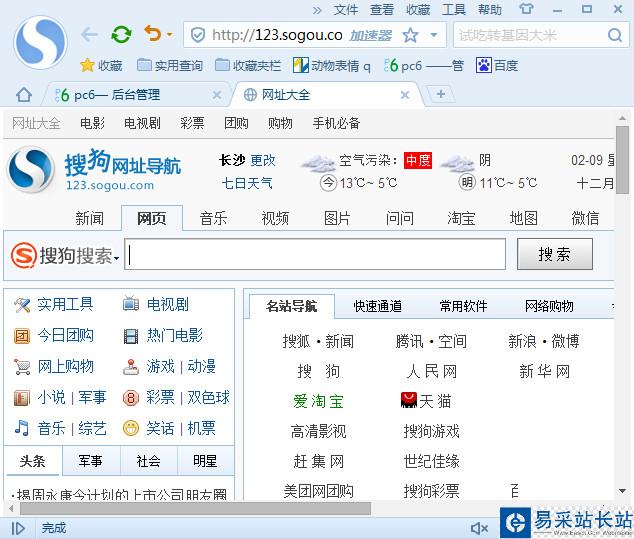Reload page with green refresh icon
The image size is (634, 539).
coord(121,34)
